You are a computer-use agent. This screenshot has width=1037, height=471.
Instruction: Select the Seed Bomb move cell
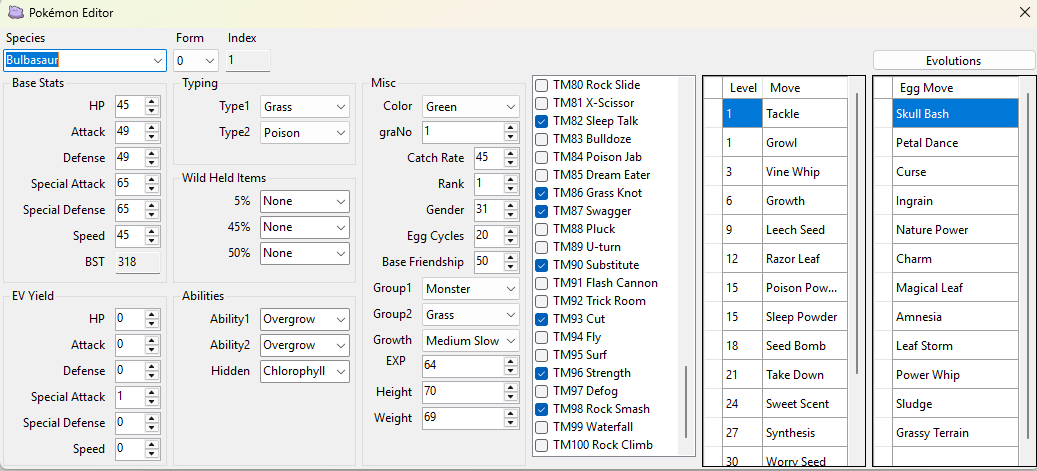tap(804, 346)
